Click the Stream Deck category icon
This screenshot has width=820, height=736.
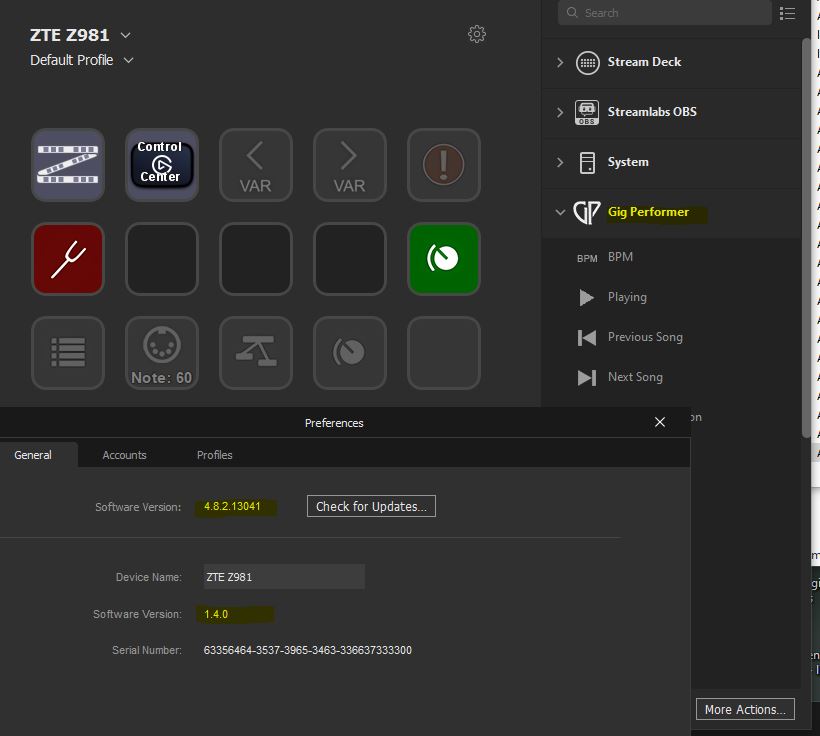pos(587,63)
